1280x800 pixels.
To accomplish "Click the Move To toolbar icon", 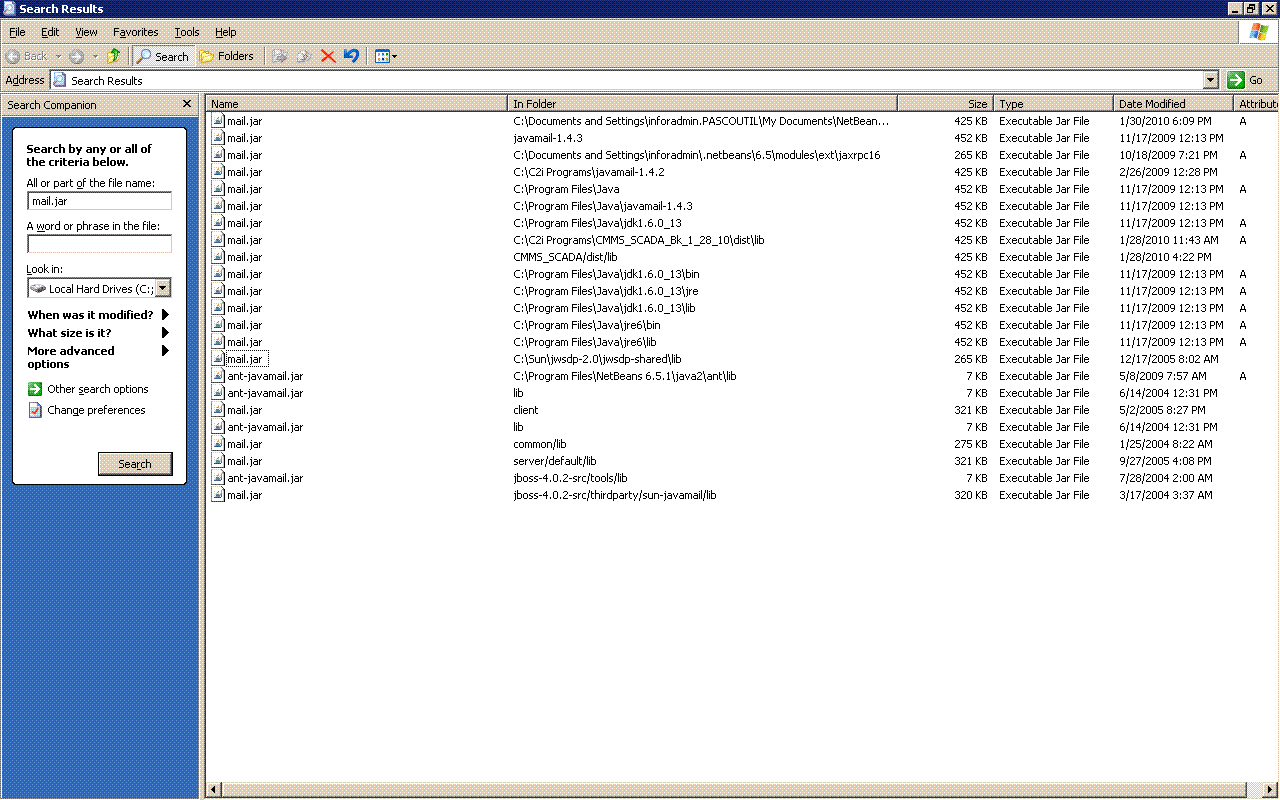I will coord(281,56).
